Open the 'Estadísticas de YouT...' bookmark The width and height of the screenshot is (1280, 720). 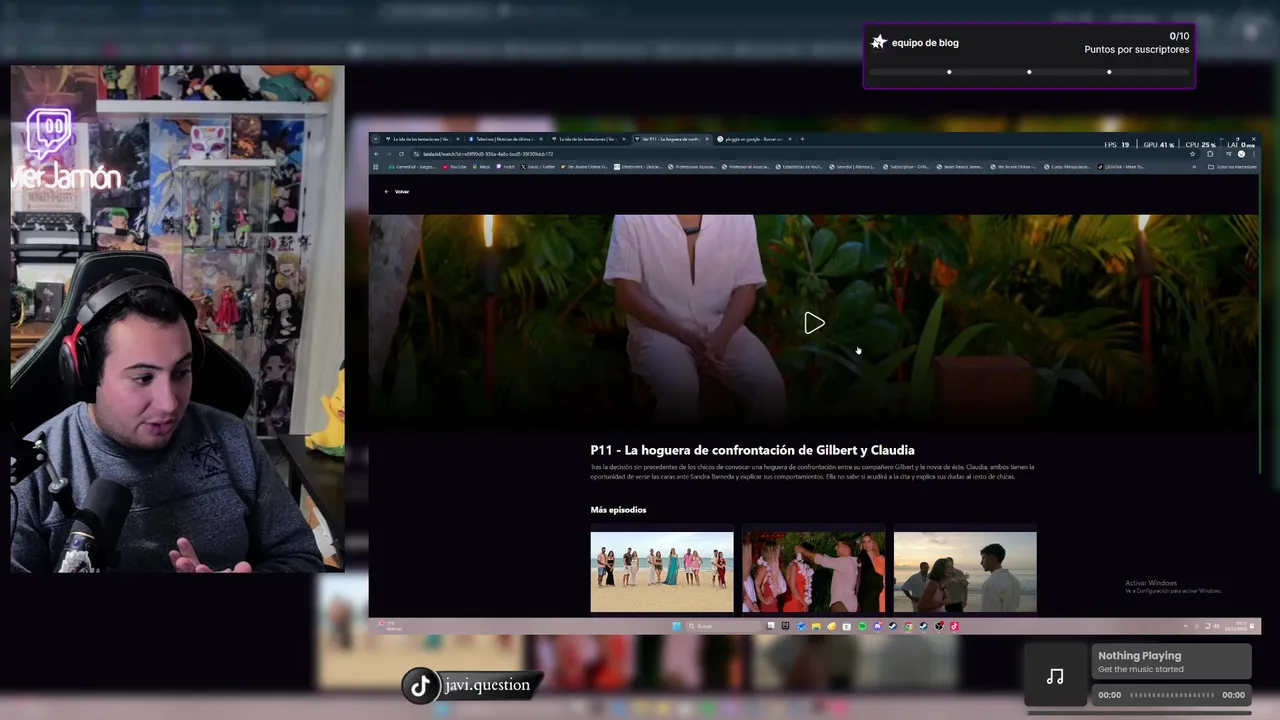(x=798, y=167)
